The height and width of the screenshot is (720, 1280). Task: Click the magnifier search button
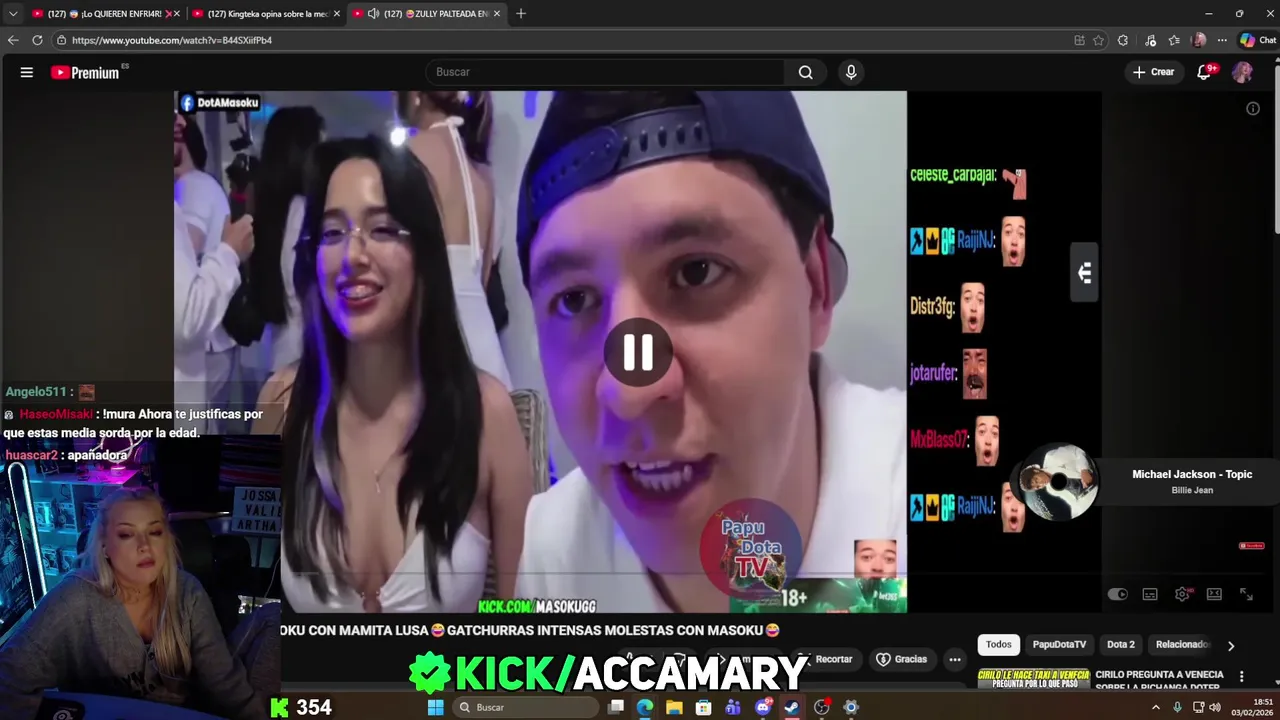(805, 72)
